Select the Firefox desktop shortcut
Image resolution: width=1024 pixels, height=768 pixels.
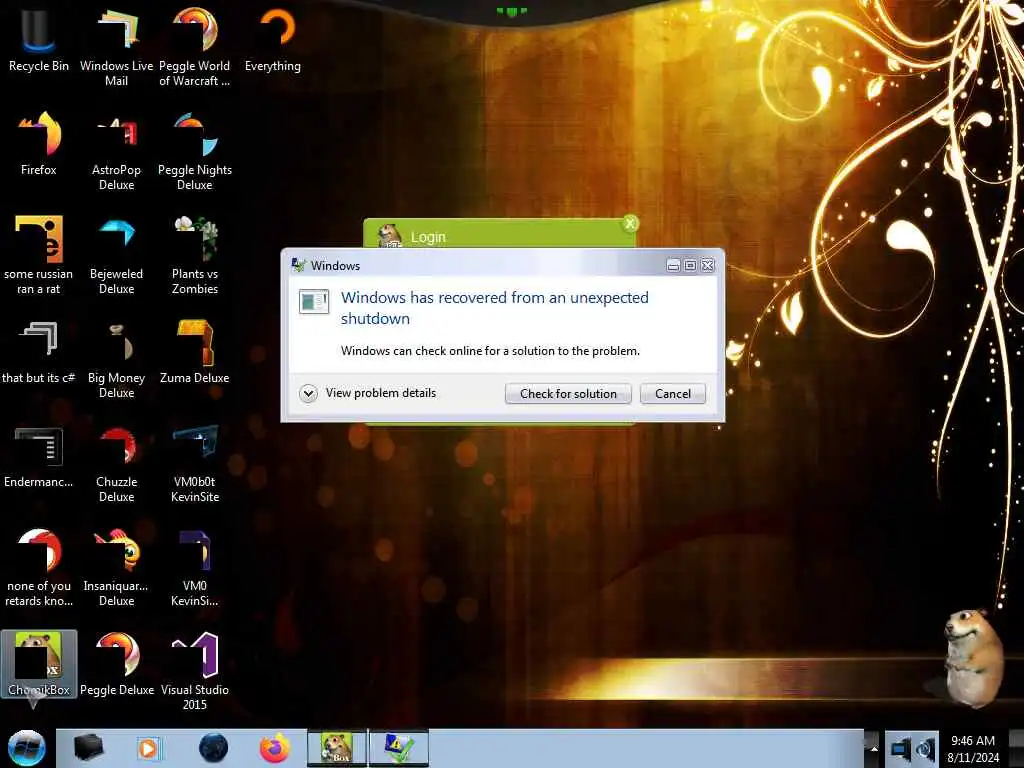pyautogui.click(x=39, y=144)
